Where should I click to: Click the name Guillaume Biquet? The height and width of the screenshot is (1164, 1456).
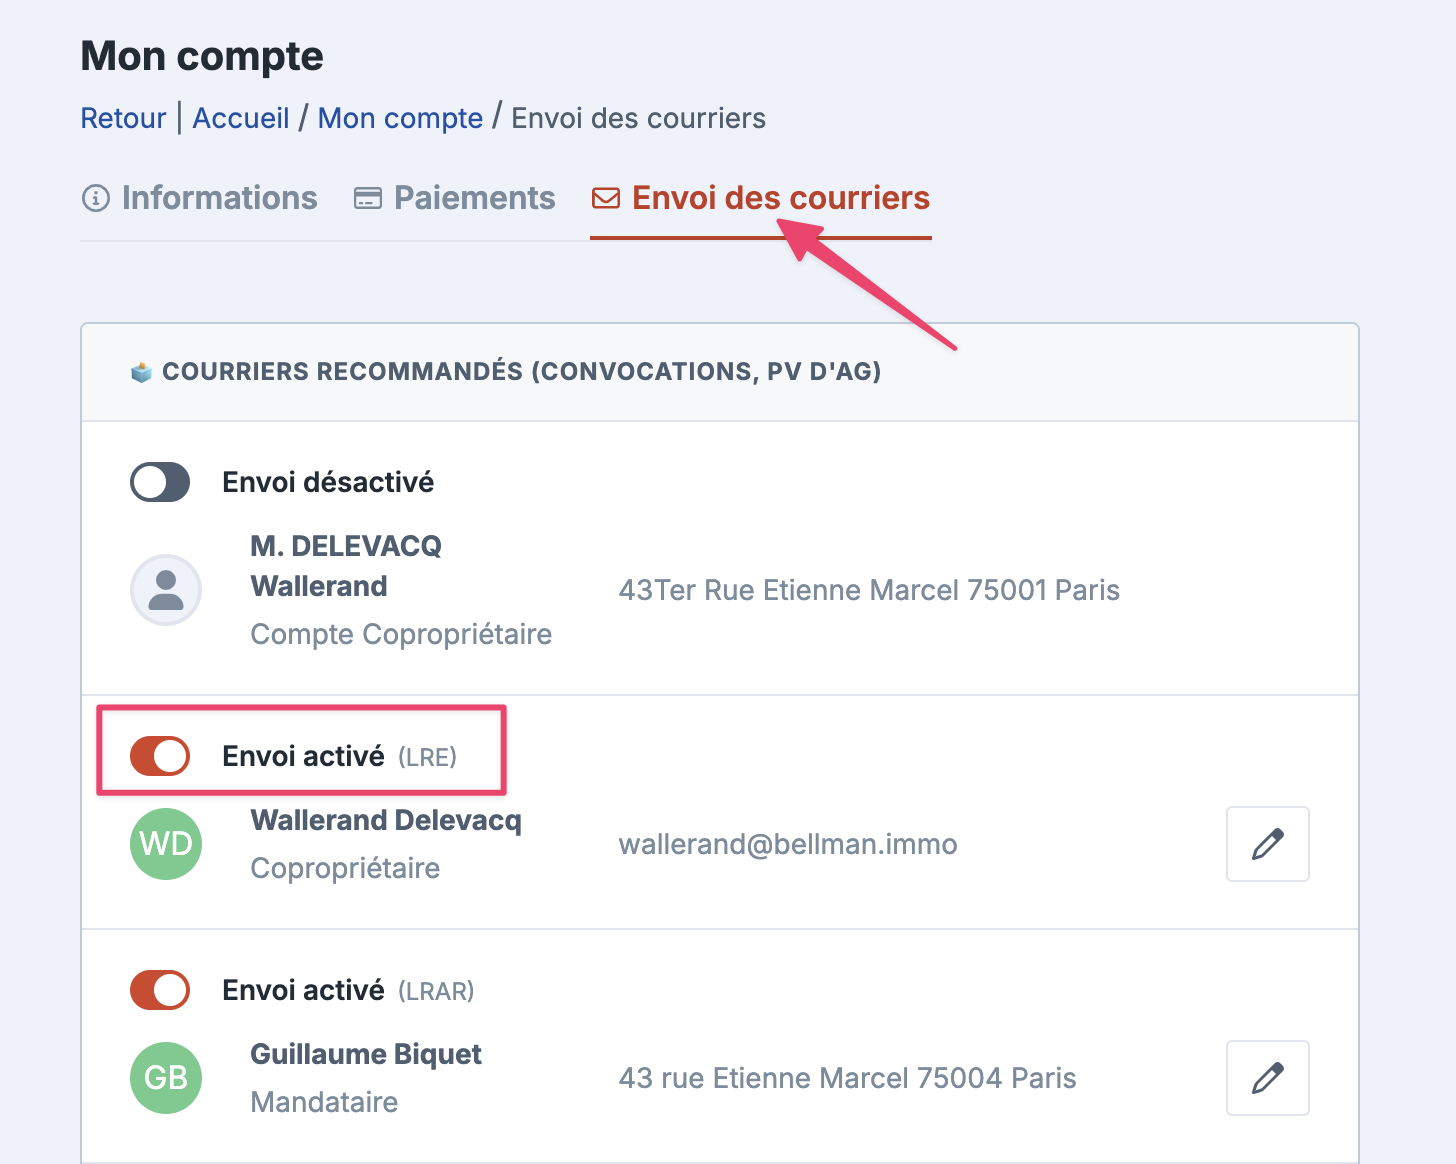366,1054
